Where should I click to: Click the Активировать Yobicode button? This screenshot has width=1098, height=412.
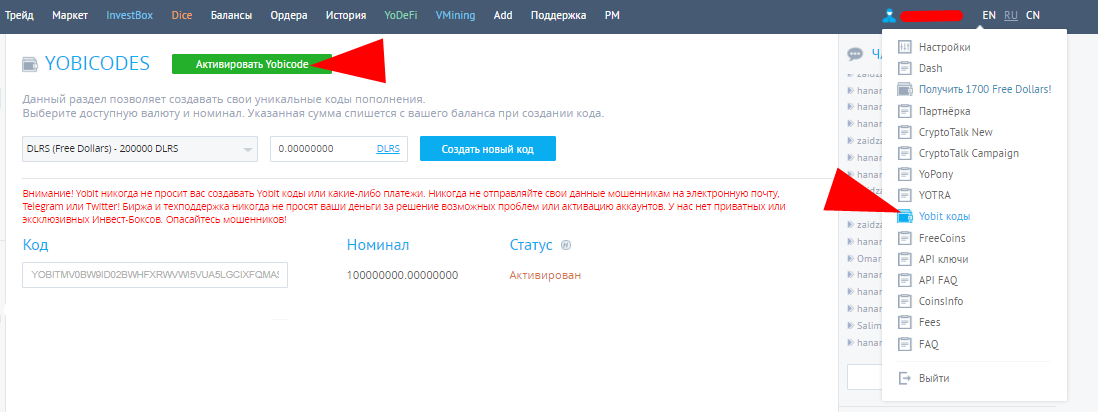252,64
